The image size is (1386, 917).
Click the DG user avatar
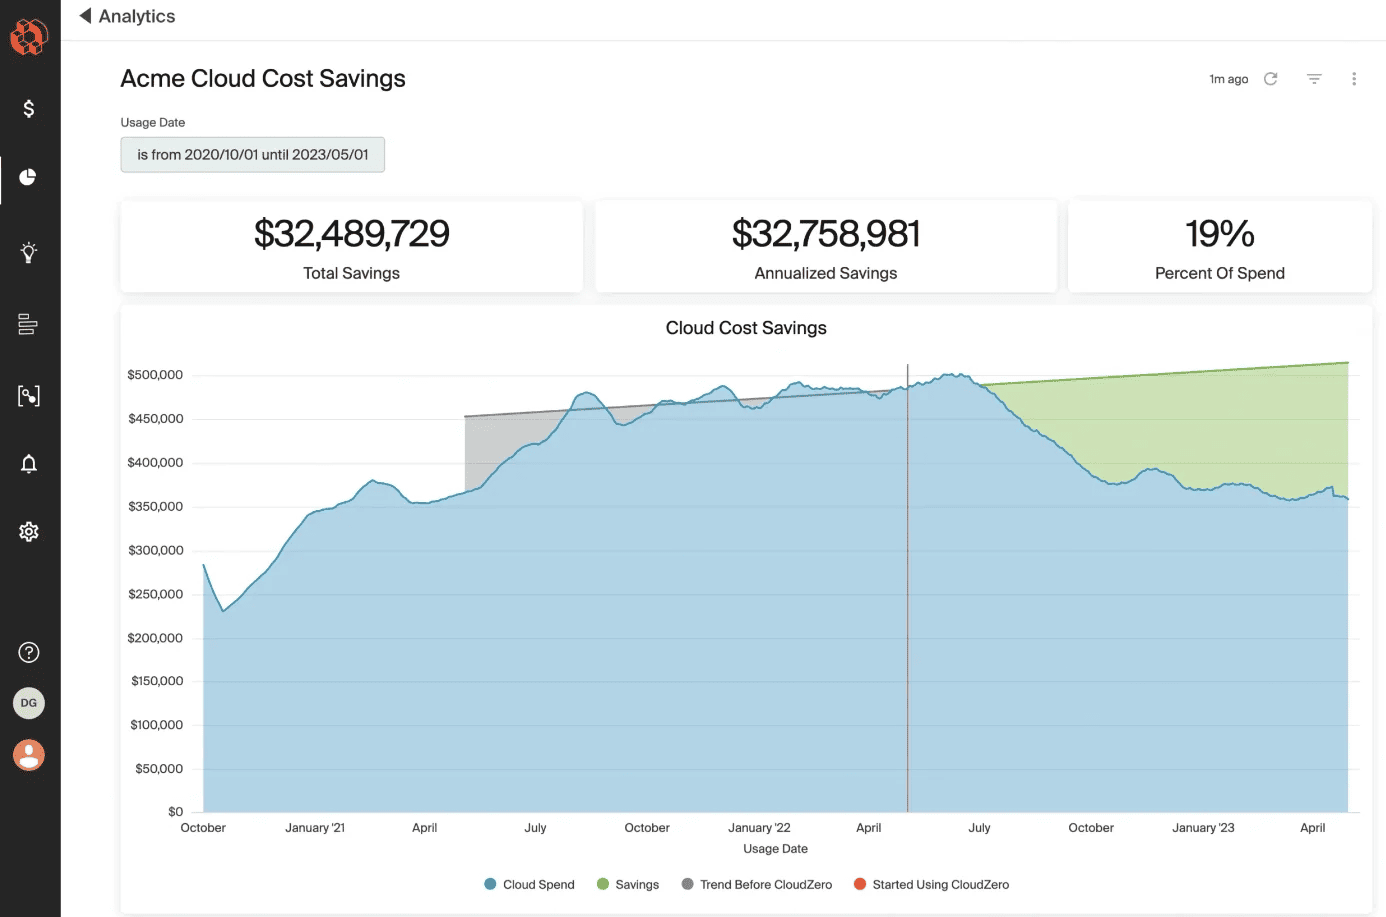click(28, 703)
